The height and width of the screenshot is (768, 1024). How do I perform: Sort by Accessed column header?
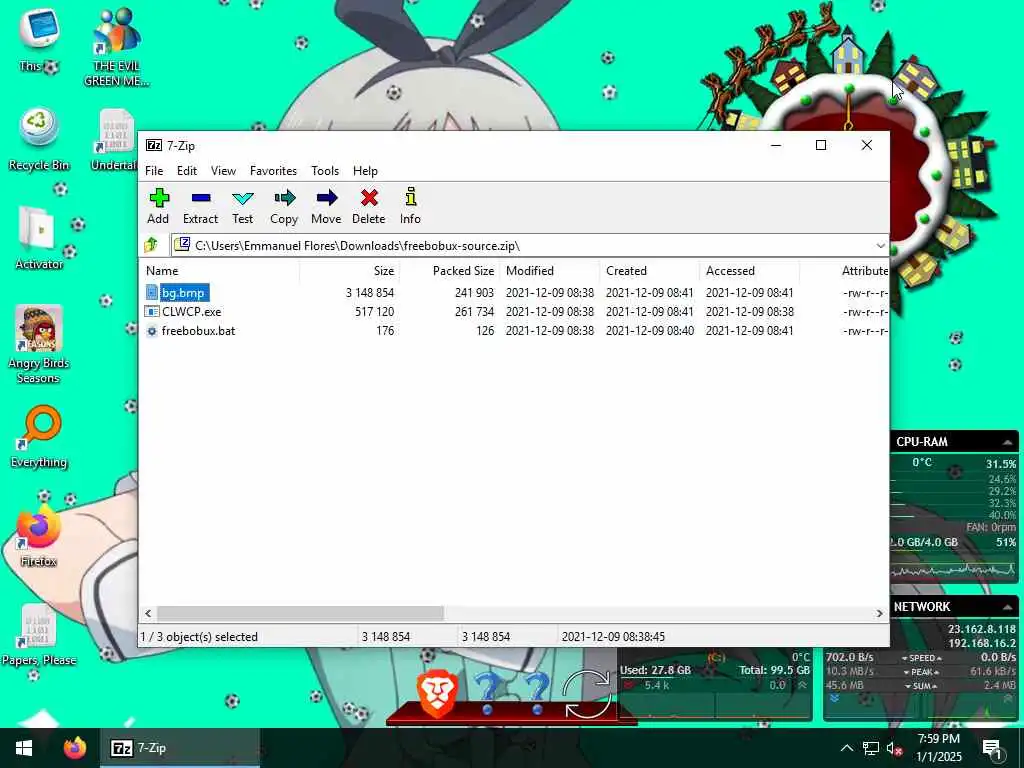pos(750,270)
